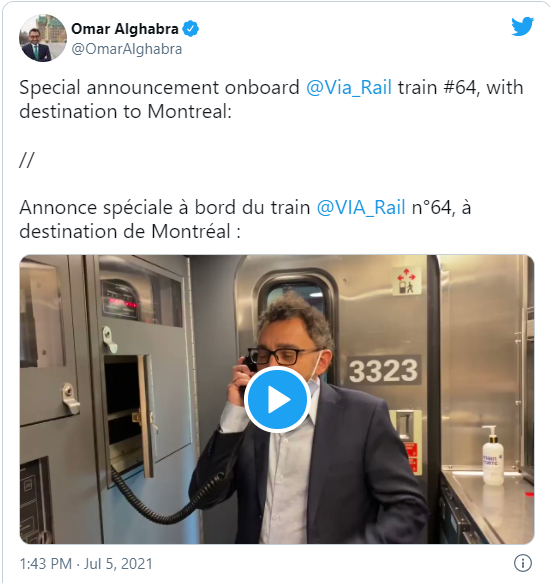Viewport: 550px width, 583px height.
Task: Click the verified badge next to Omar Alghabra
Action: click(190, 29)
